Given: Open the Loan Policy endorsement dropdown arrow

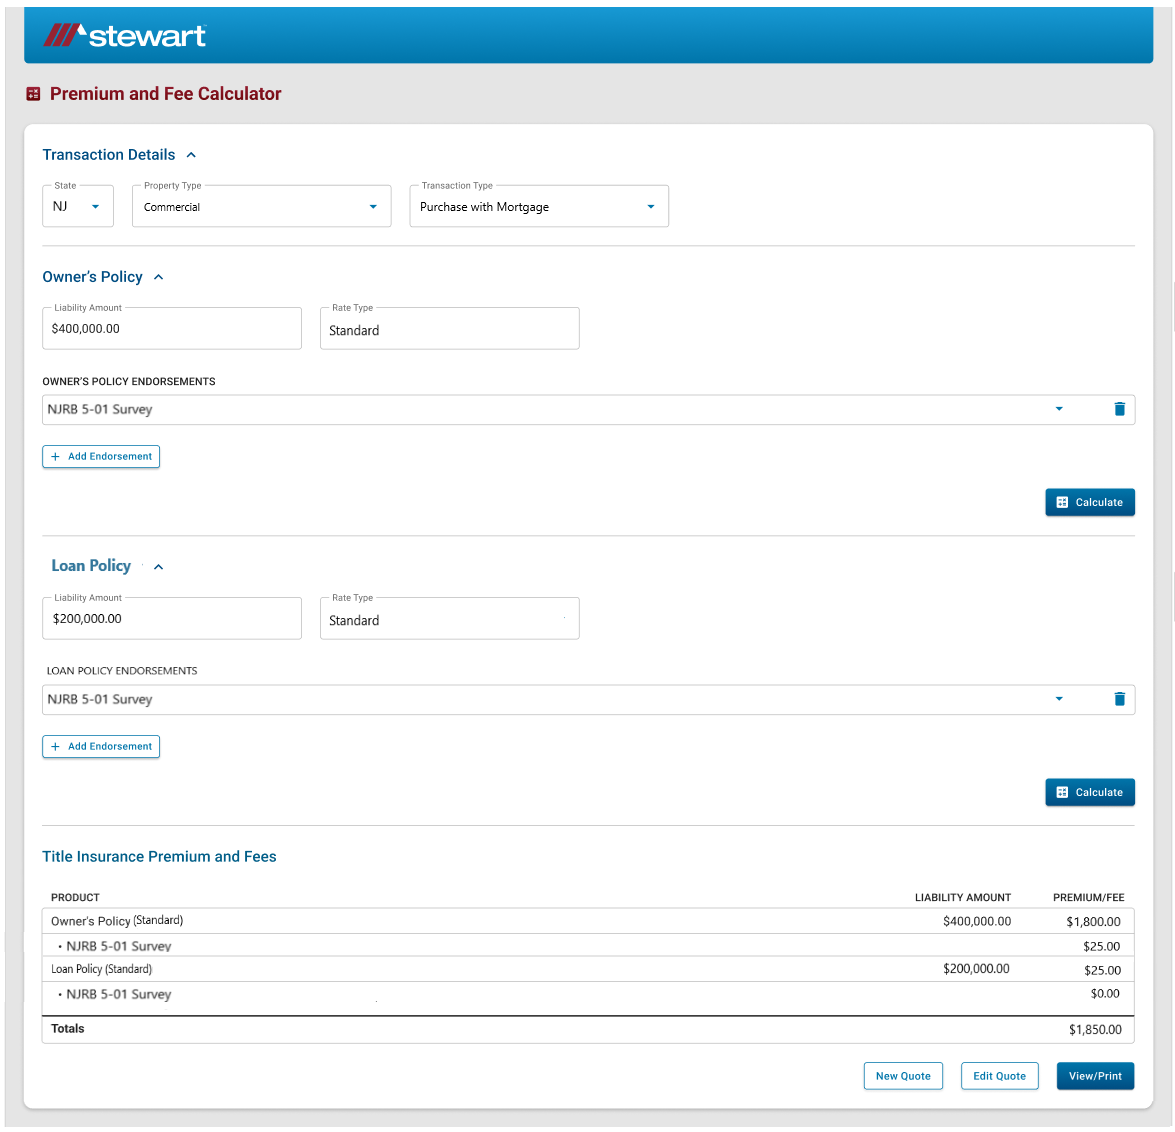Looking at the screenshot, I should coord(1059,699).
